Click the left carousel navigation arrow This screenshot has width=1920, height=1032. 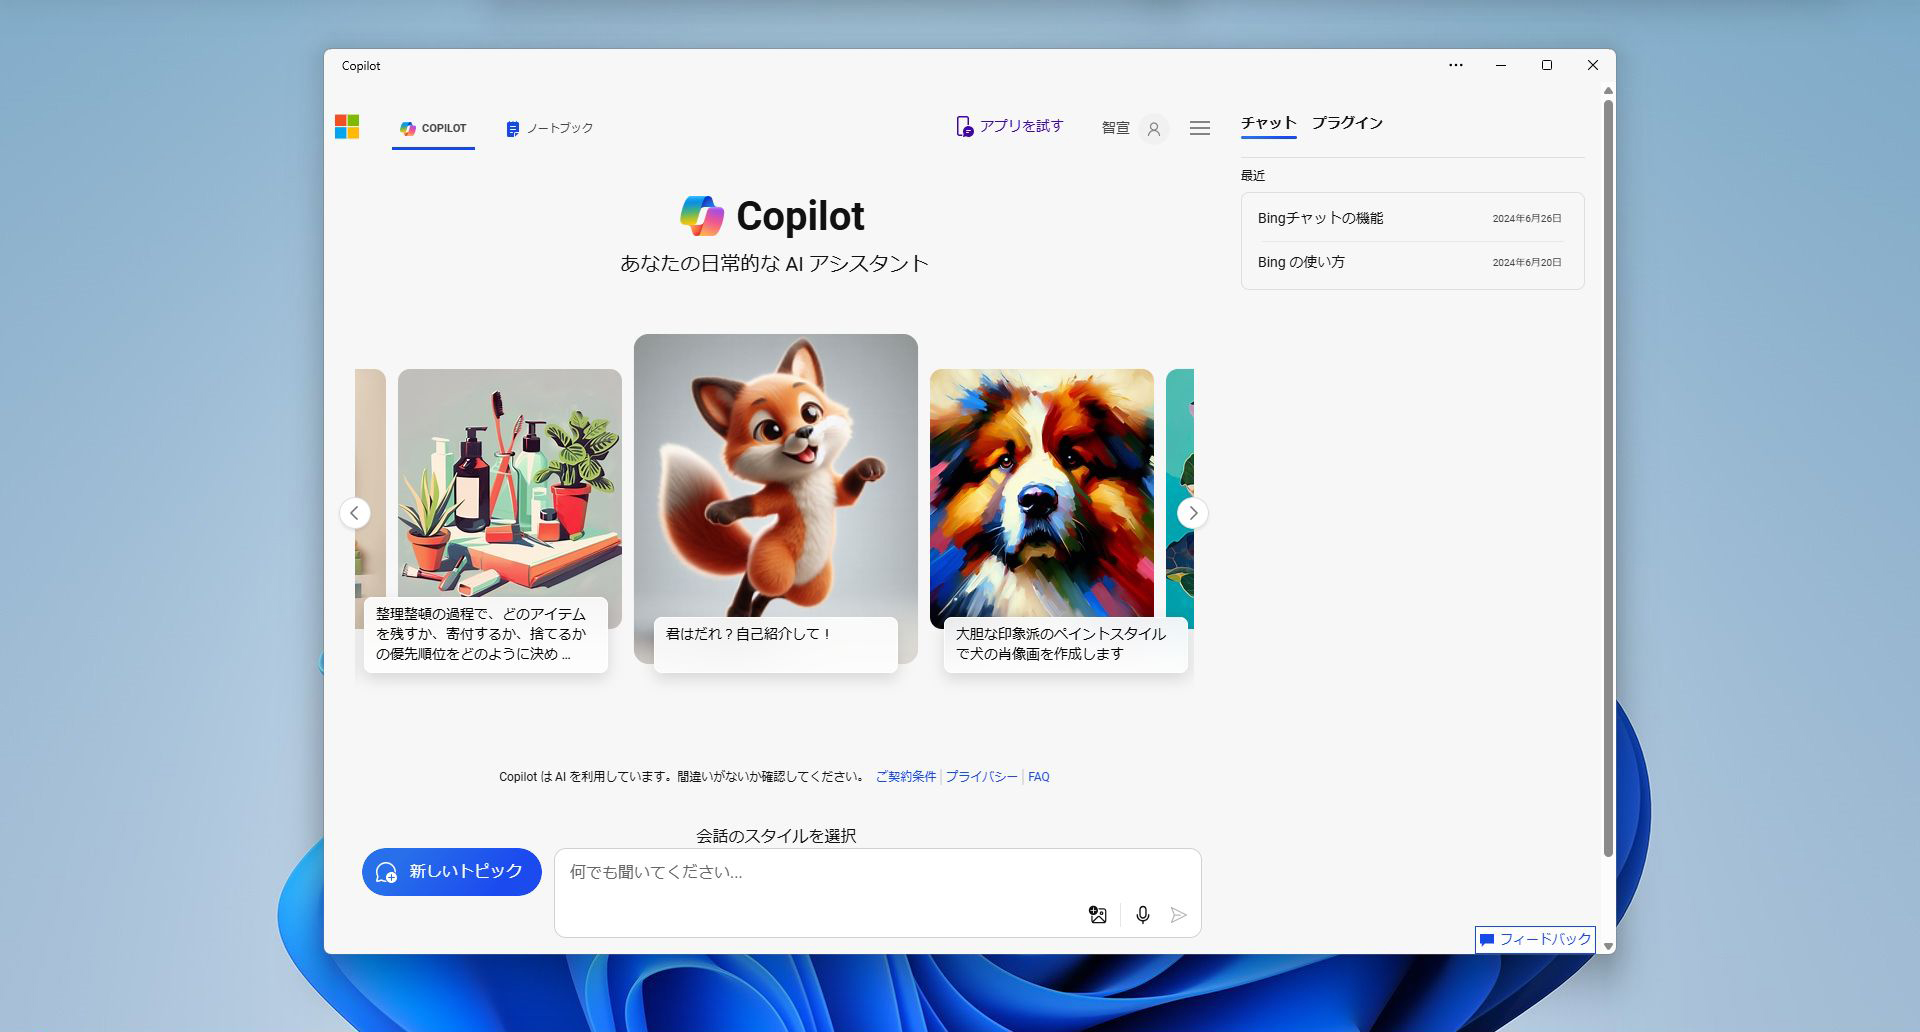355,513
